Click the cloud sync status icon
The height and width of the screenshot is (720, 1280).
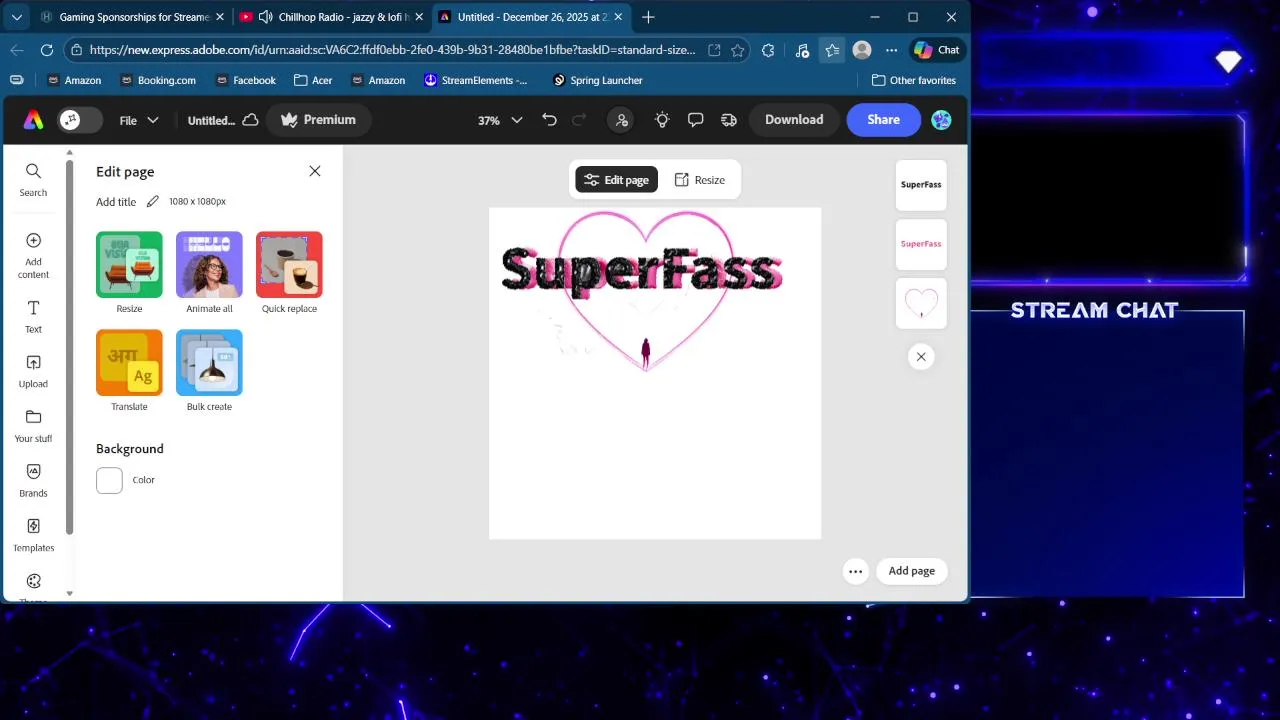pyautogui.click(x=251, y=120)
